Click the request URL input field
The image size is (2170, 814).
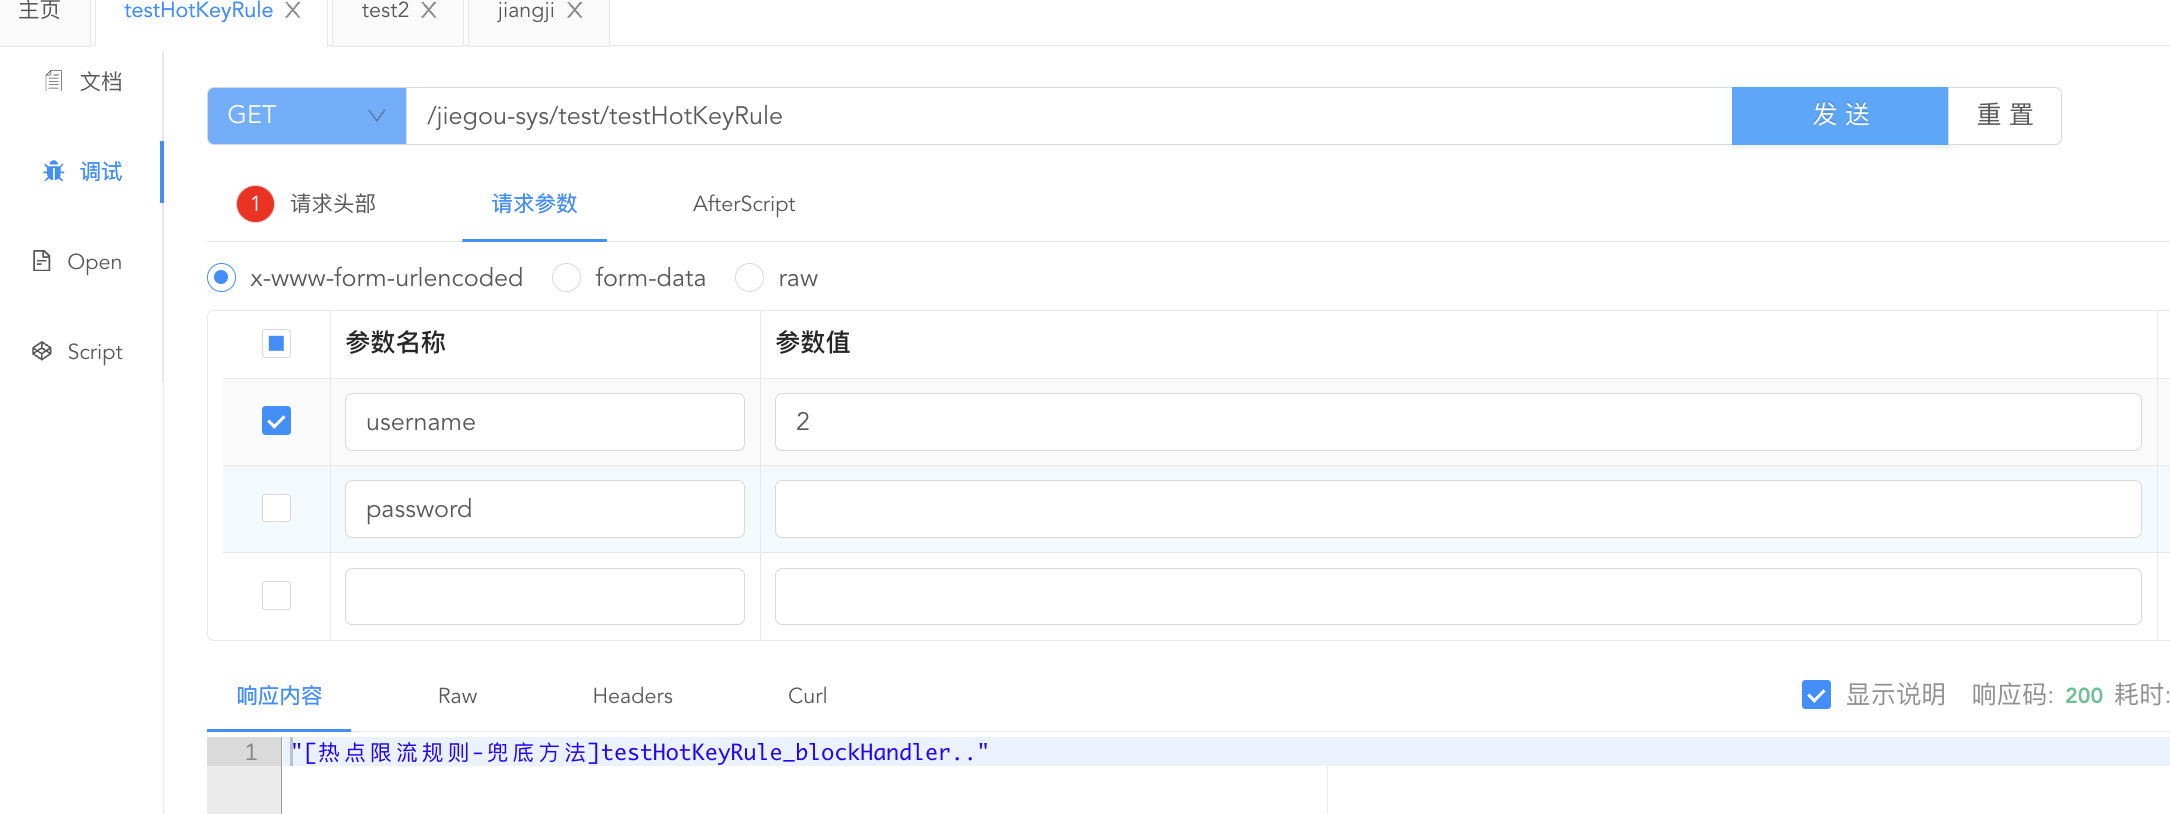(1069, 116)
